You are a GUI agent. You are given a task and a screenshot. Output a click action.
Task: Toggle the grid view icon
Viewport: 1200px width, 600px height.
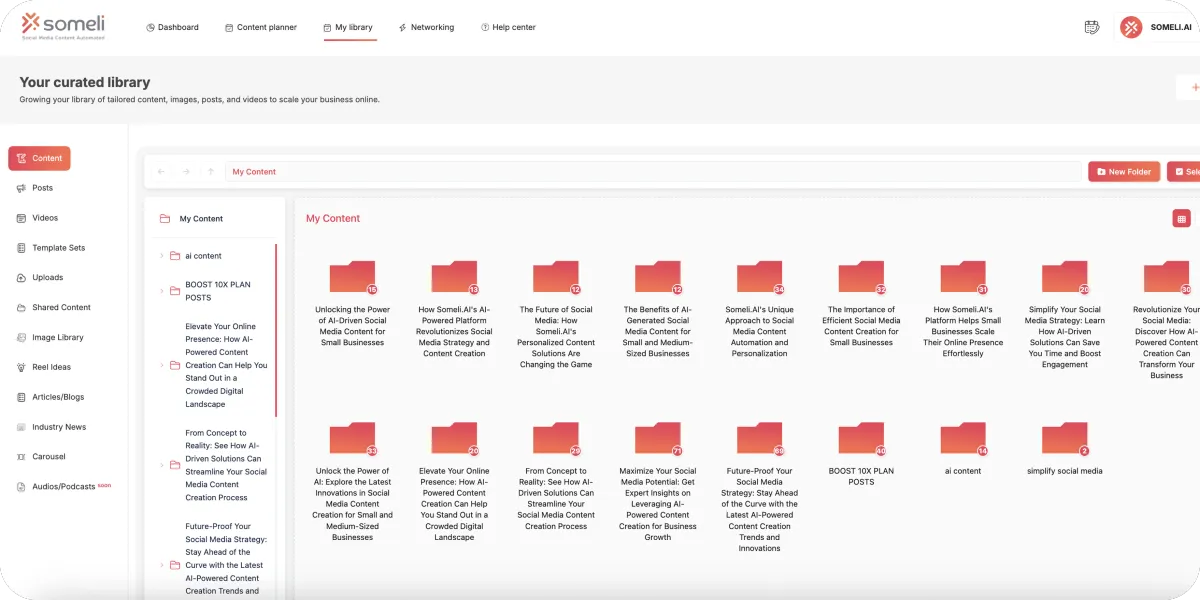(x=1181, y=218)
